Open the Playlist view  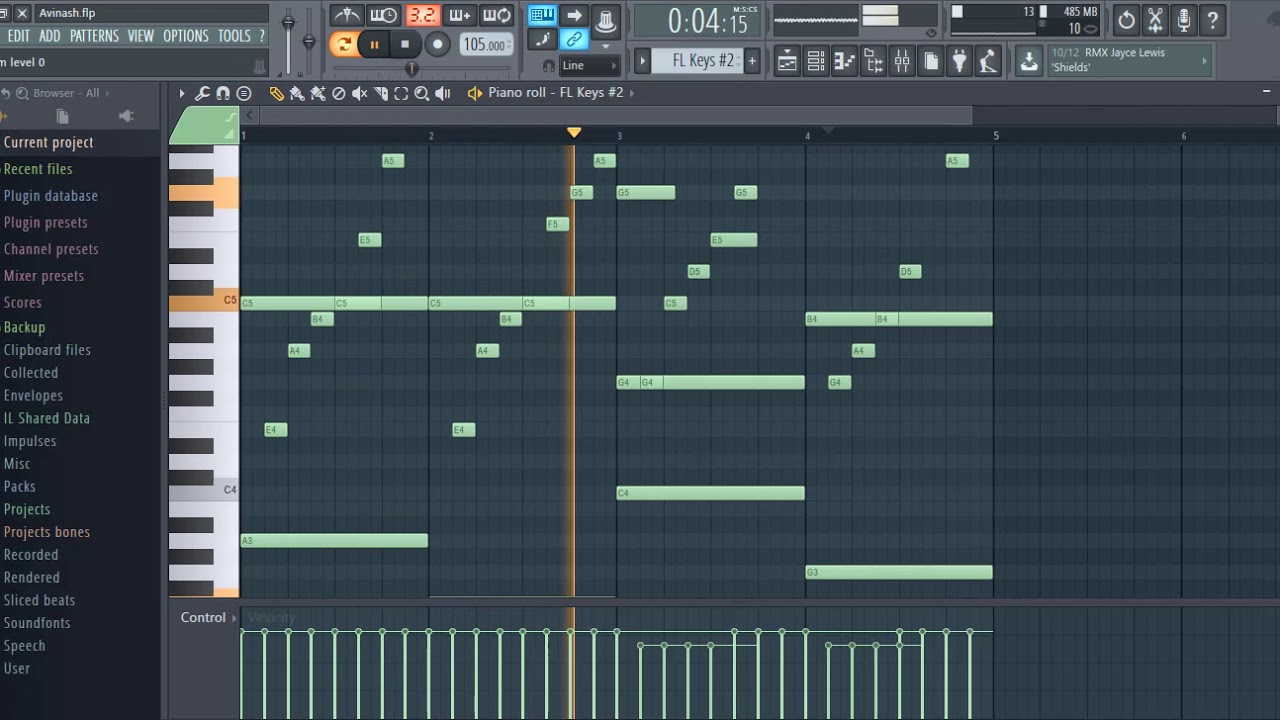[787, 61]
